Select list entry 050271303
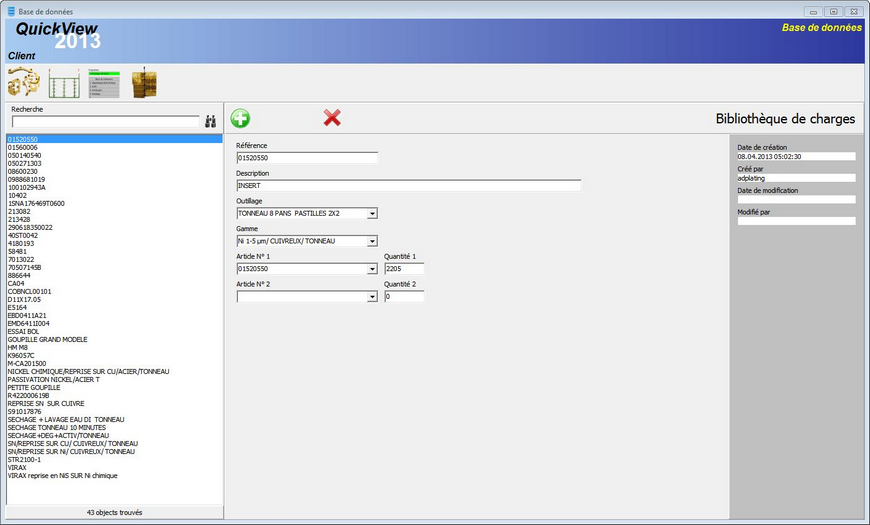The height and width of the screenshot is (525, 870). 114,164
